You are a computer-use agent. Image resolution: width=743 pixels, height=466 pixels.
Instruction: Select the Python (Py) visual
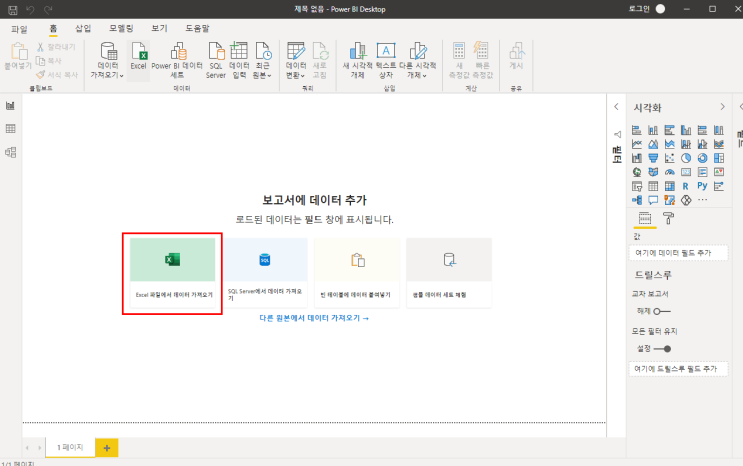tap(702, 186)
